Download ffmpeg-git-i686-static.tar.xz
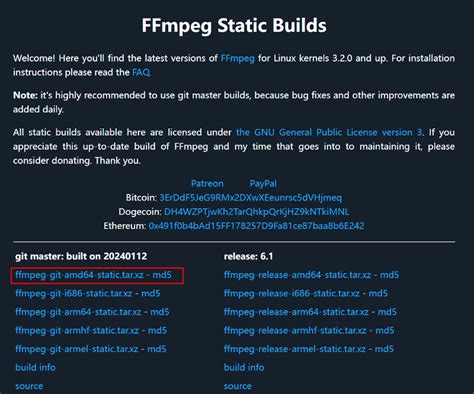This screenshot has width=474, height=394. 74,294
